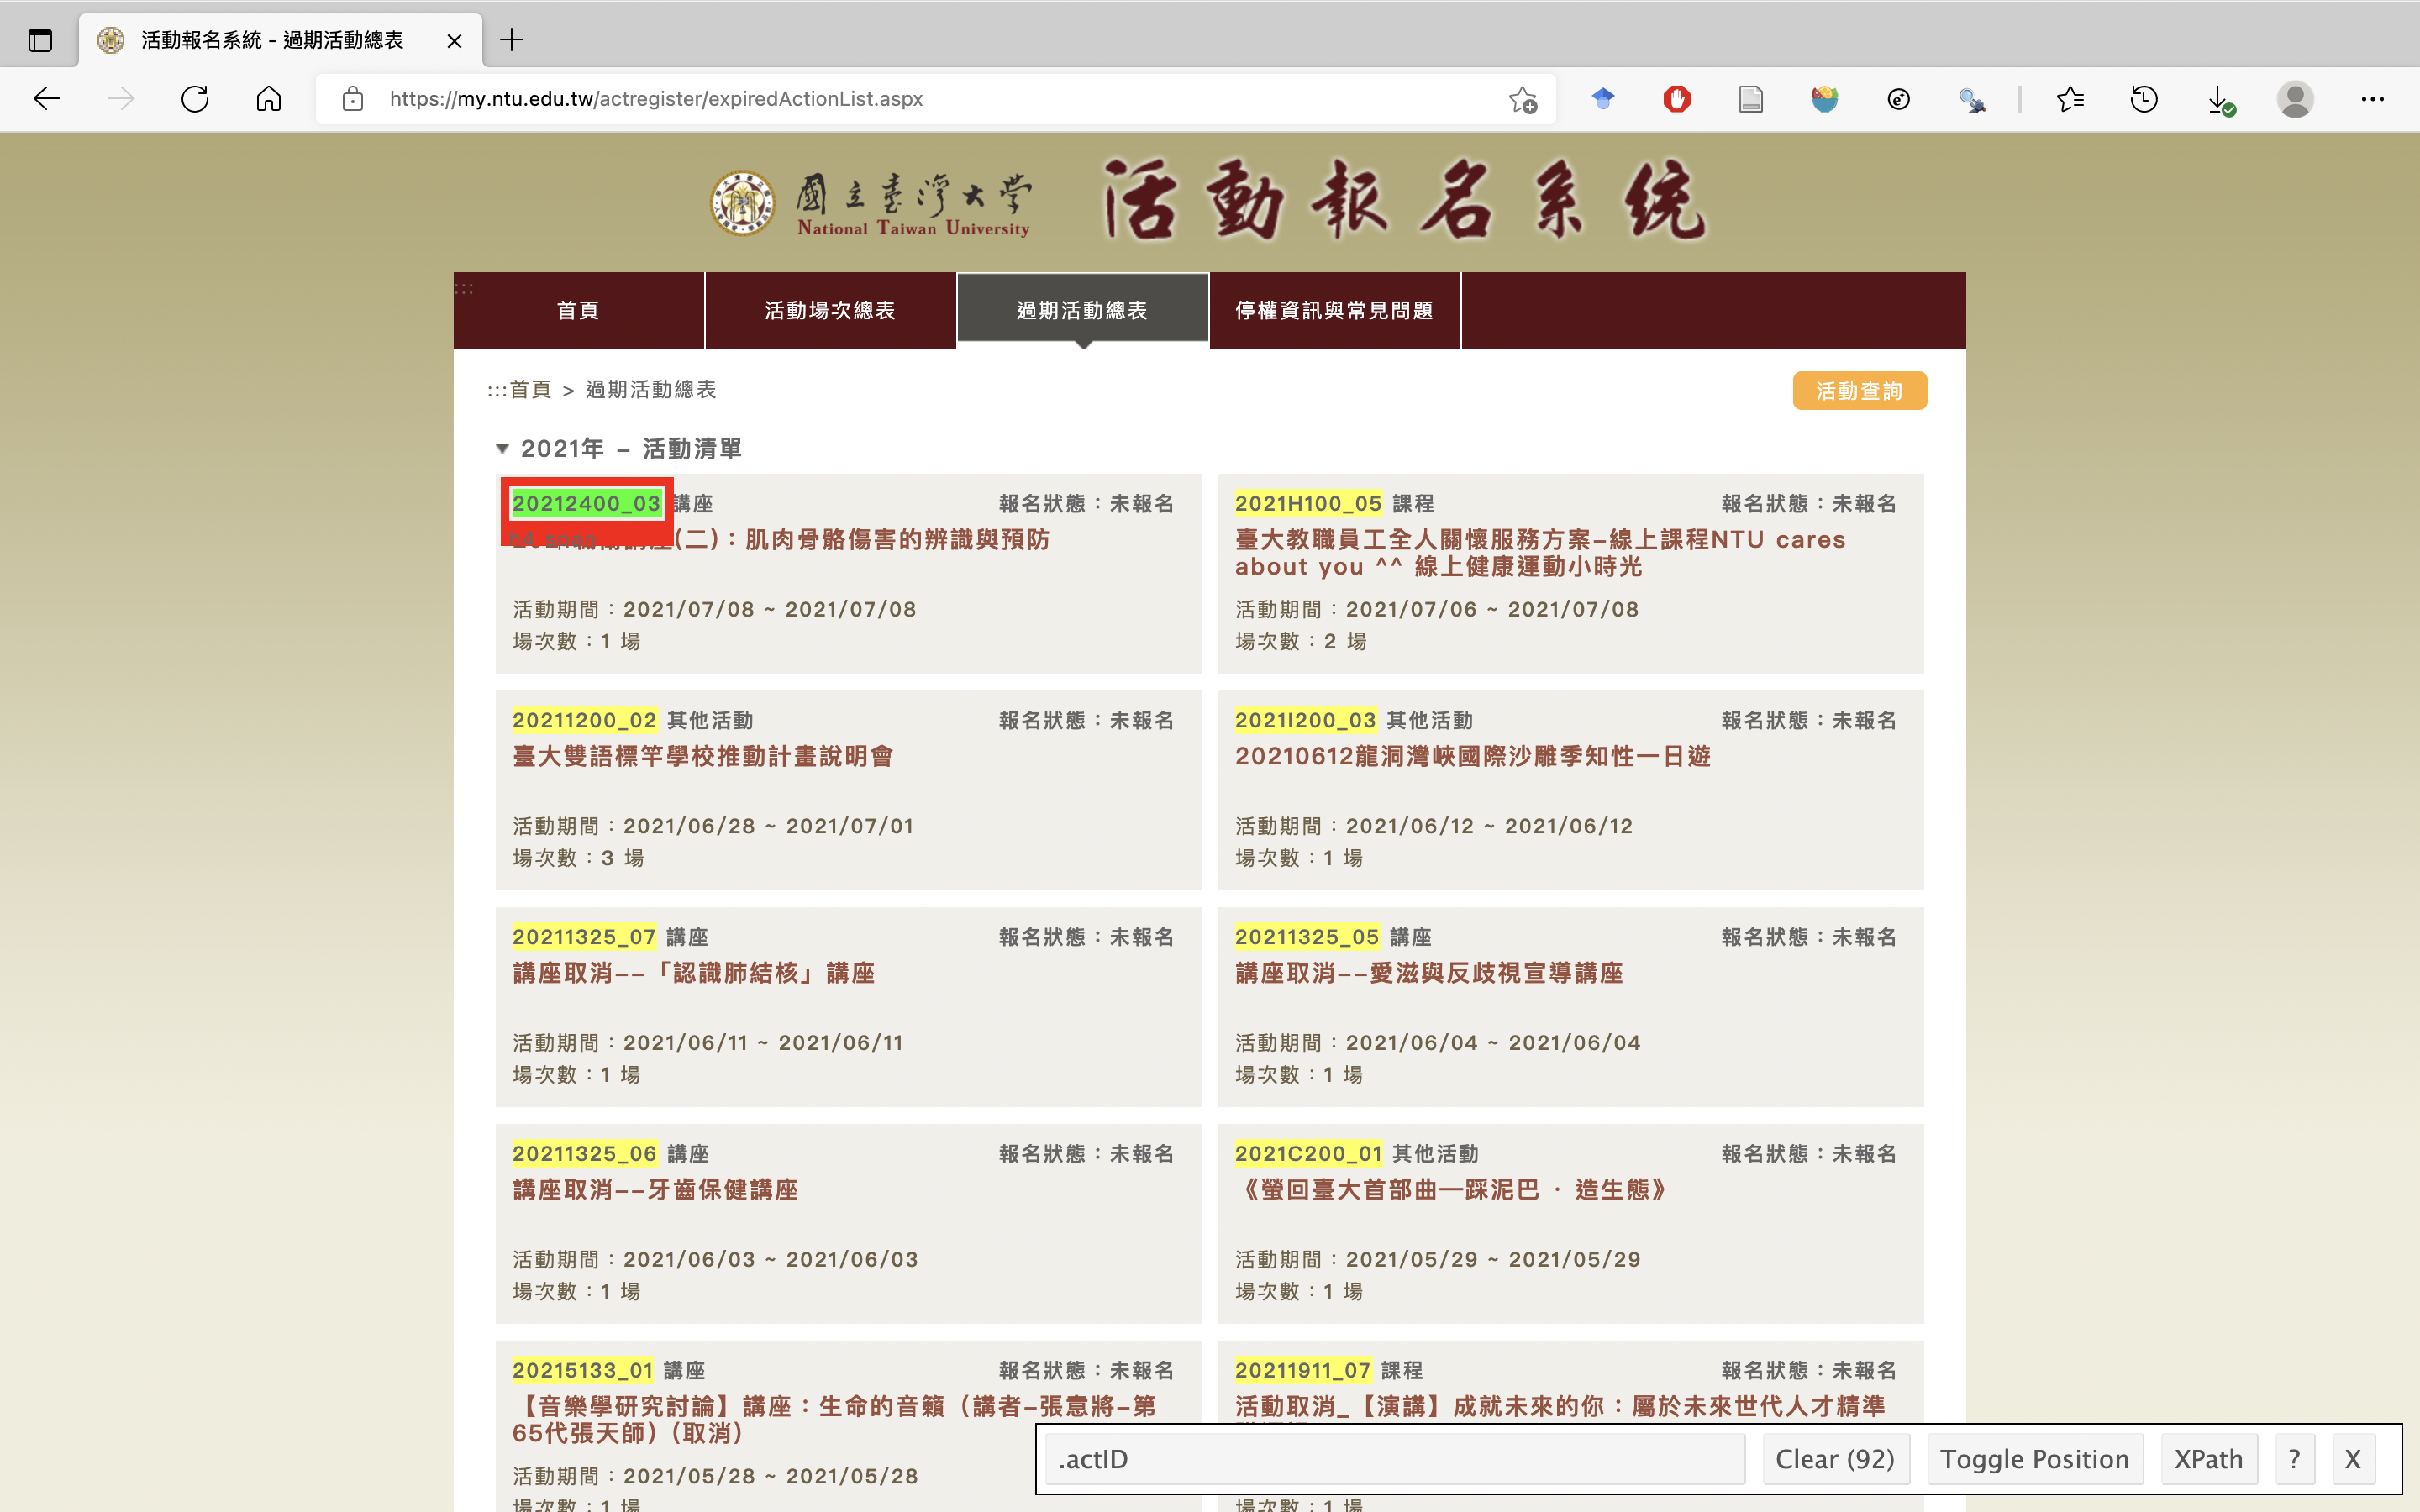The height and width of the screenshot is (1512, 2420).
Task: Open the favorites list icon
Action: point(2070,99)
